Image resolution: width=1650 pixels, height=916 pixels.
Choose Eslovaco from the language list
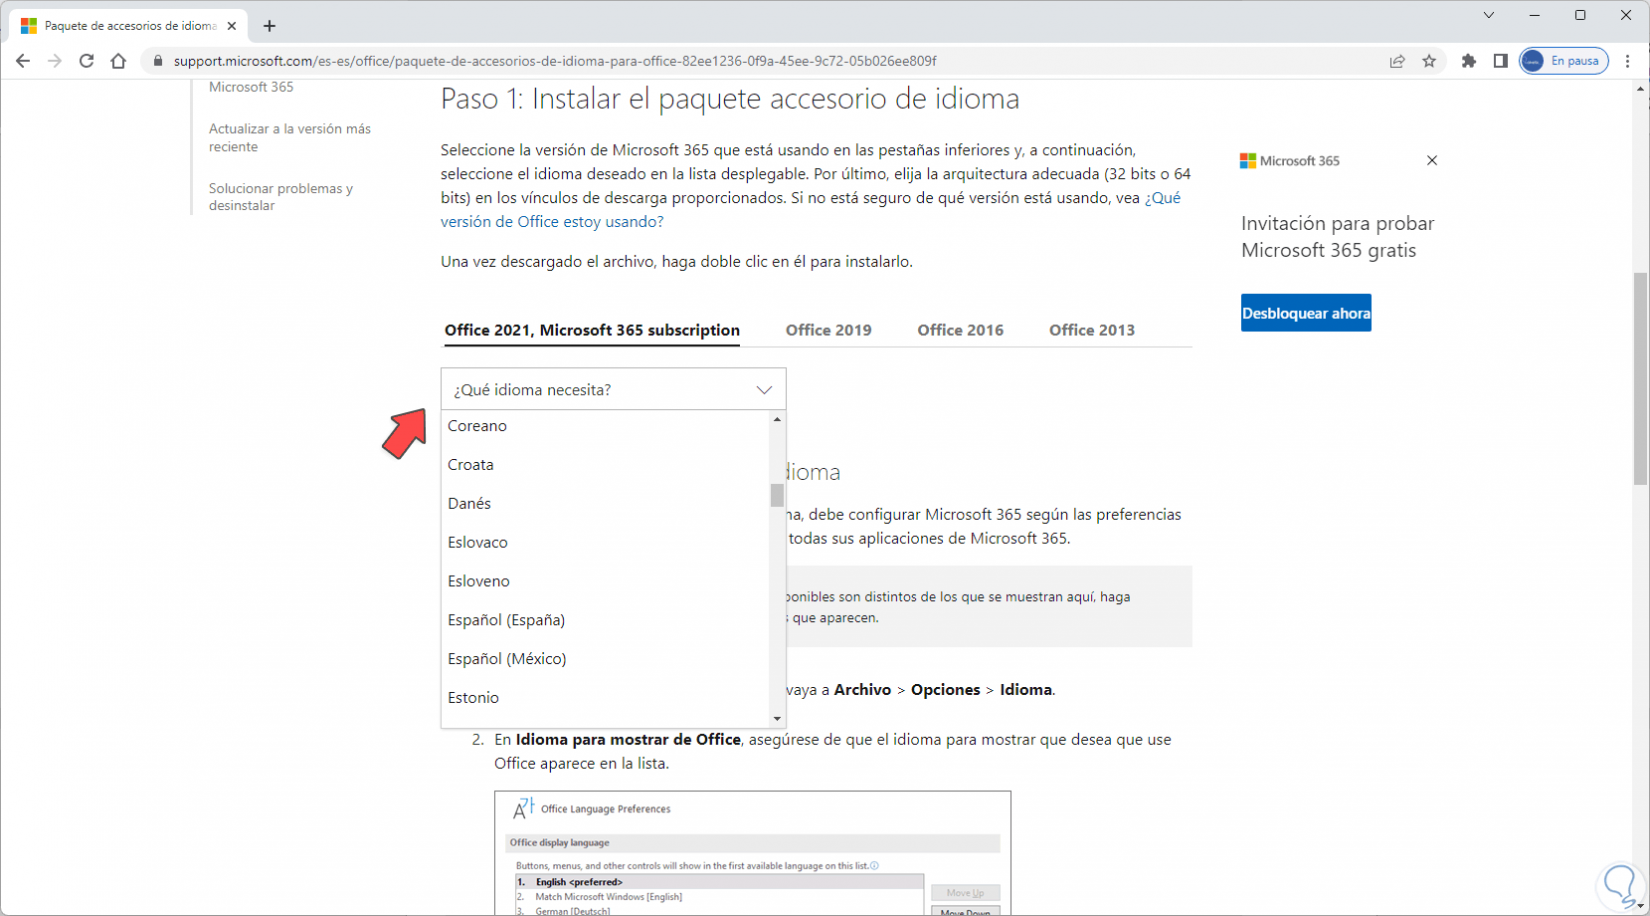pos(605,543)
